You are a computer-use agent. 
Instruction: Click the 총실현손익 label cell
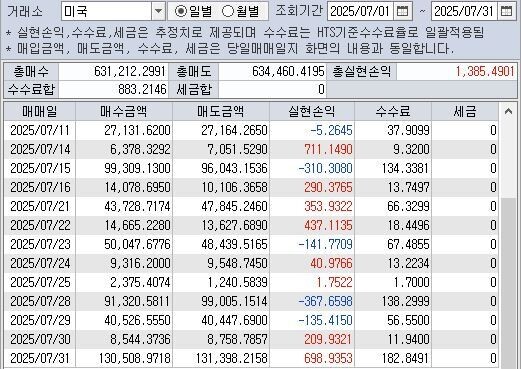pyautogui.click(x=362, y=71)
